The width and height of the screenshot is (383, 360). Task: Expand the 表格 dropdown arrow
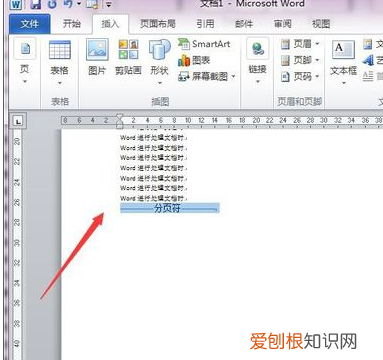coord(60,83)
